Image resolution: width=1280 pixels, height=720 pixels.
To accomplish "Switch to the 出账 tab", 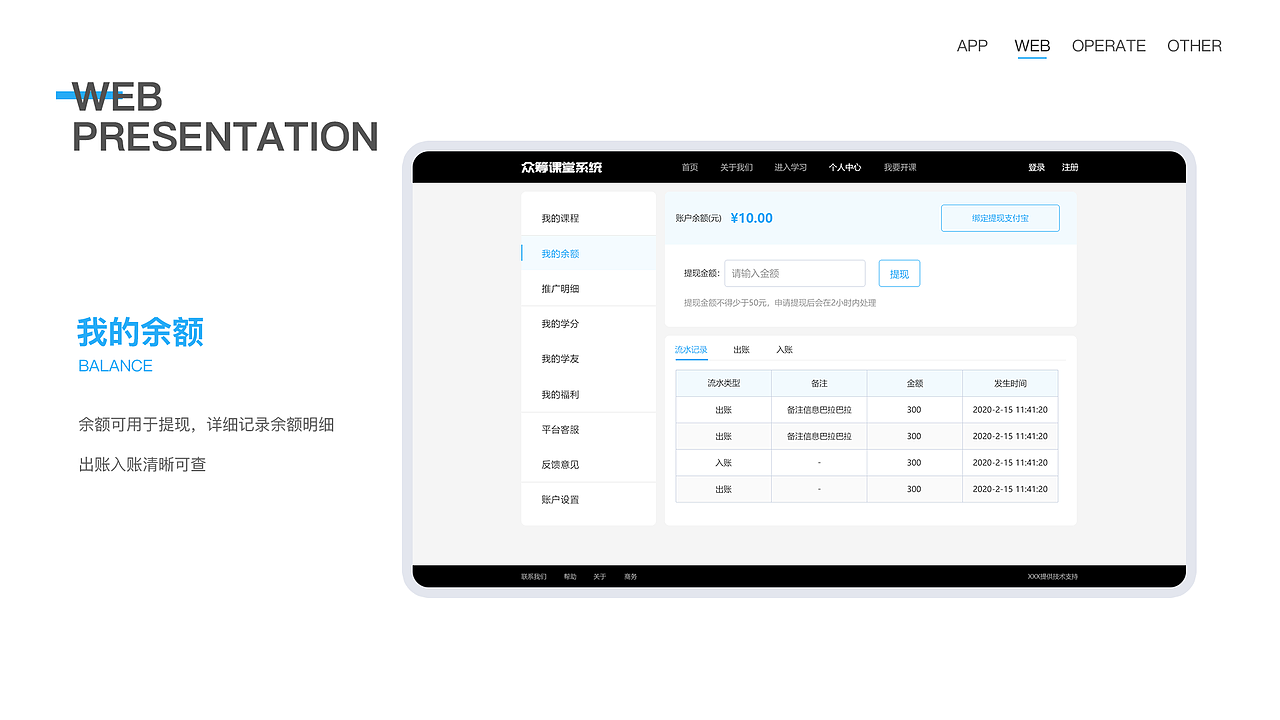I will pyautogui.click(x=741, y=350).
